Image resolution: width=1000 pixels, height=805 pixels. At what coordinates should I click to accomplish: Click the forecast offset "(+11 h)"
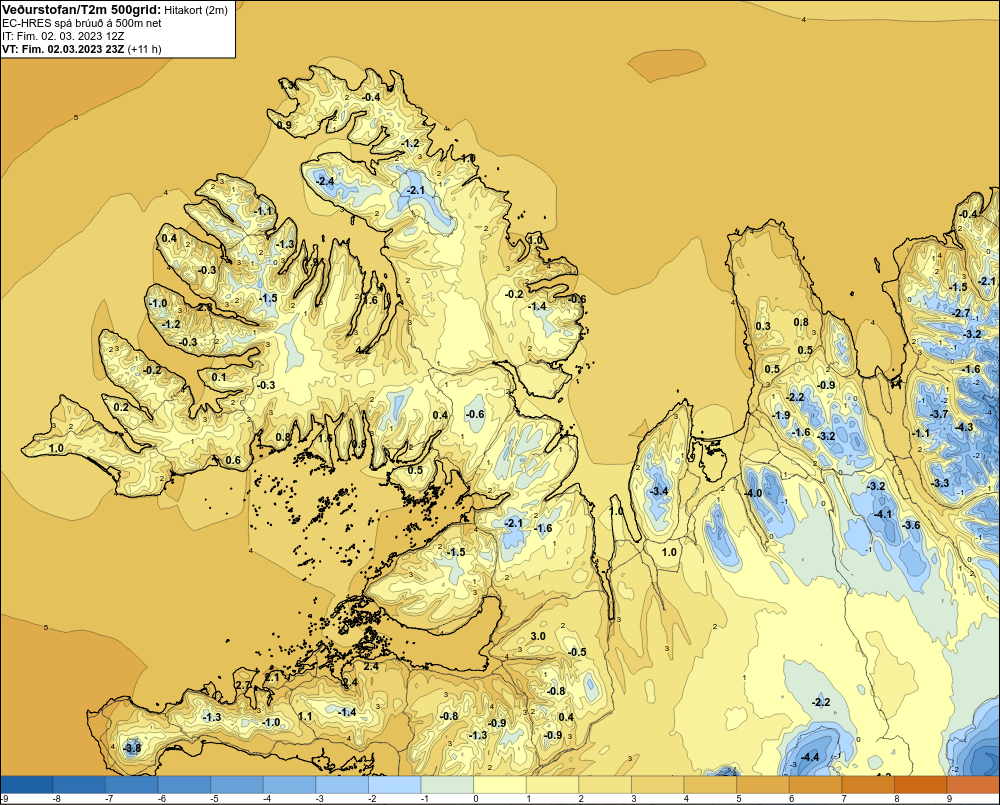(145, 49)
